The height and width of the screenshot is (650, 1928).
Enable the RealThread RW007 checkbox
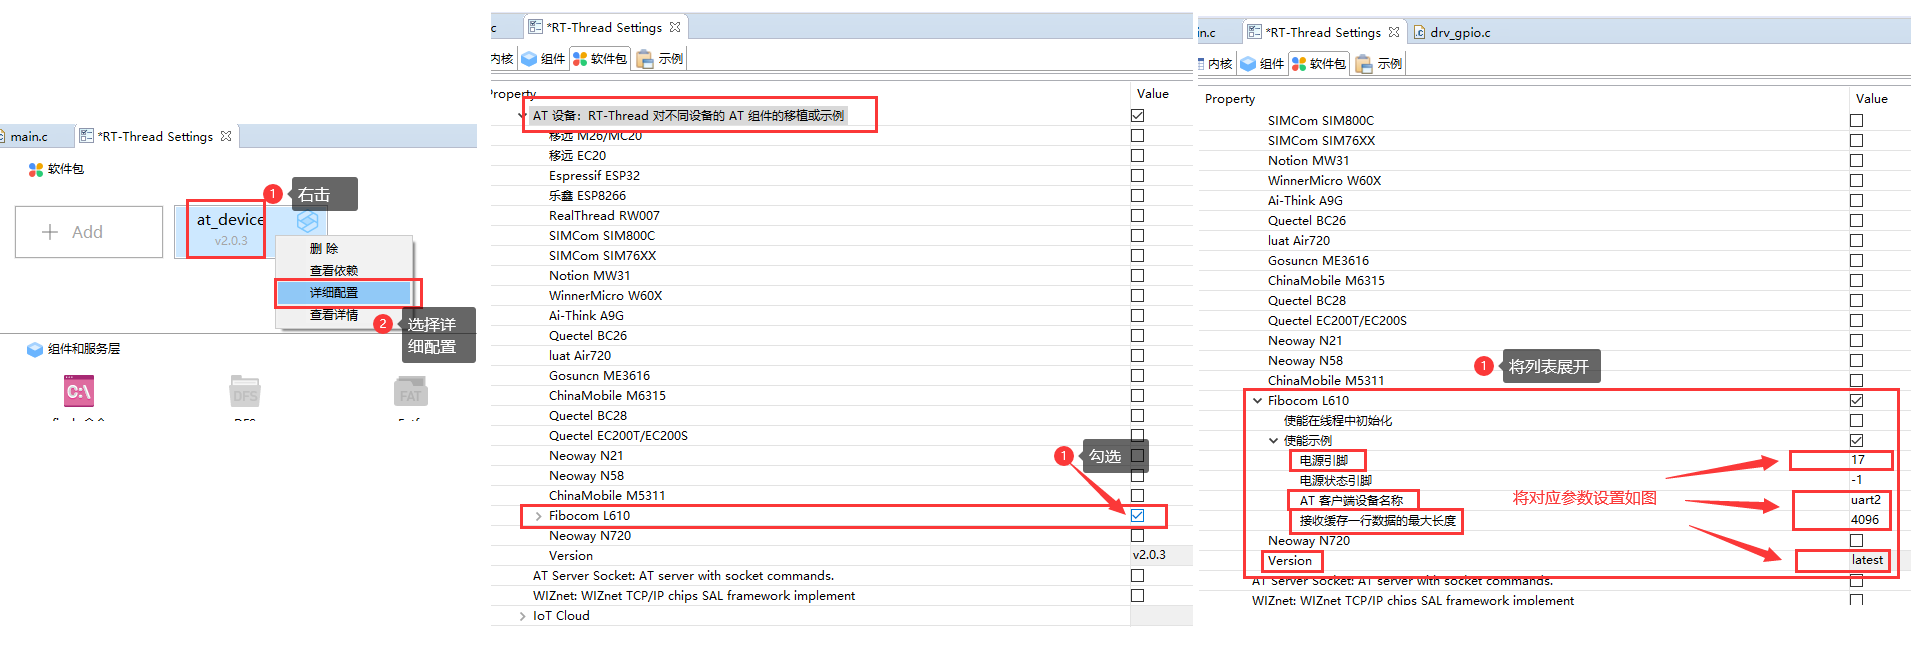[x=1137, y=216]
